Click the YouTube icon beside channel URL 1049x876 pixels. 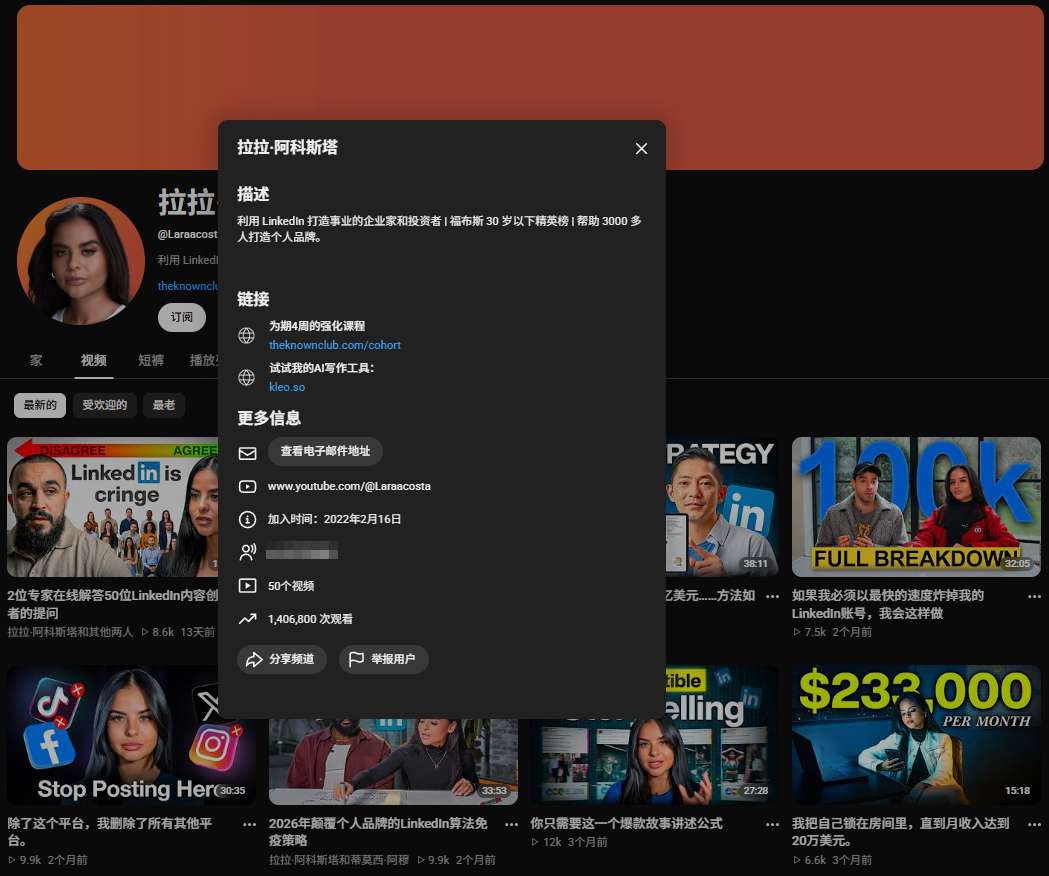pyautogui.click(x=248, y=487)
